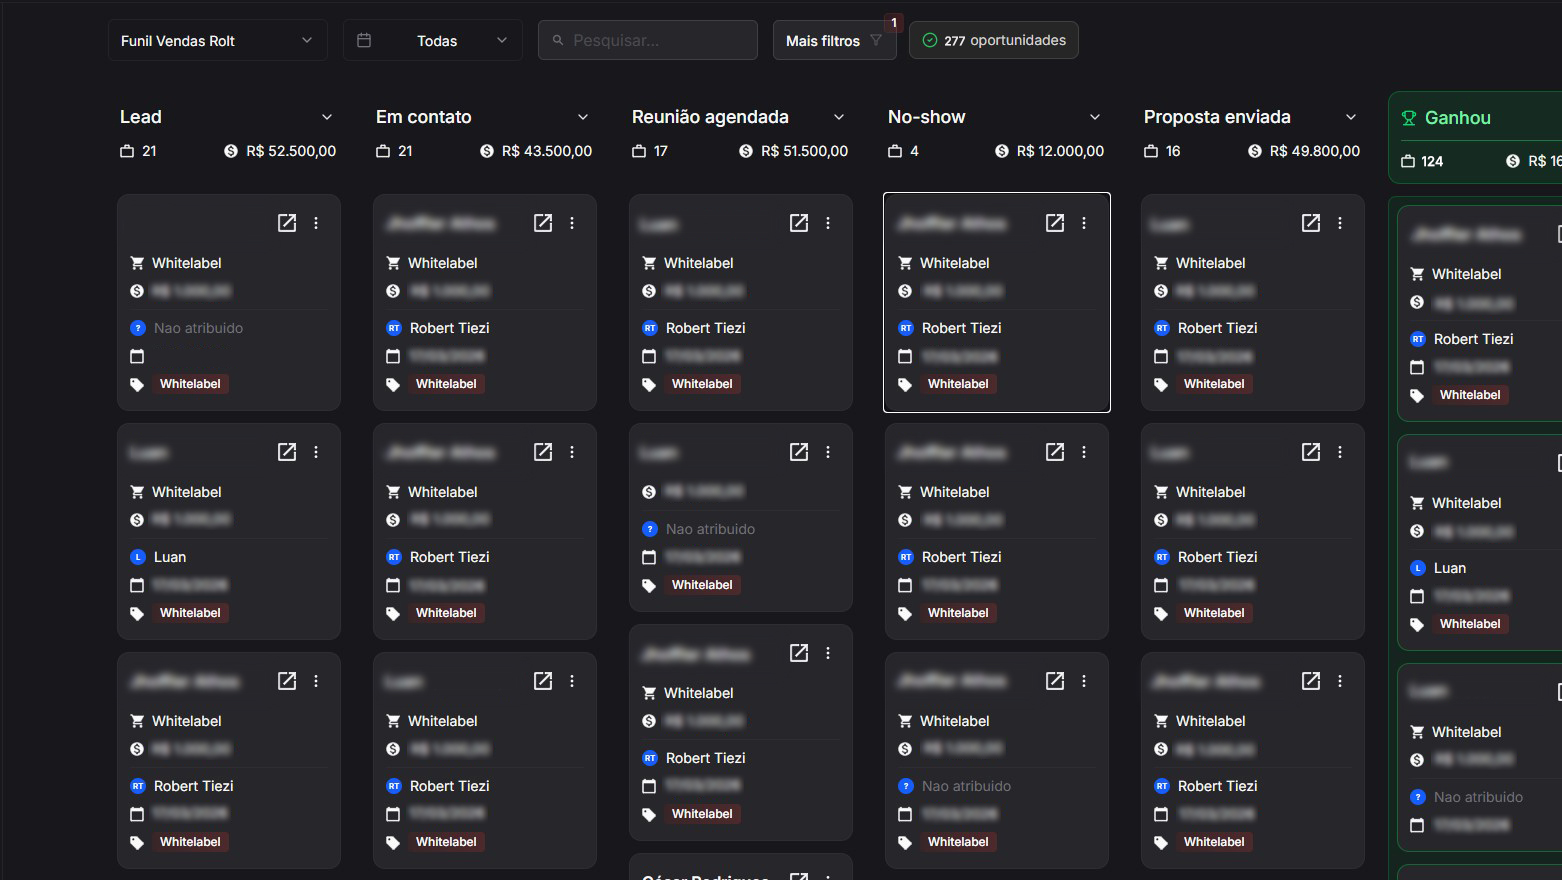Click the tag icon on Lead Robert Tiezi card
The height and width of the screenshot is (880, 1562).
(x=137, y=842)
